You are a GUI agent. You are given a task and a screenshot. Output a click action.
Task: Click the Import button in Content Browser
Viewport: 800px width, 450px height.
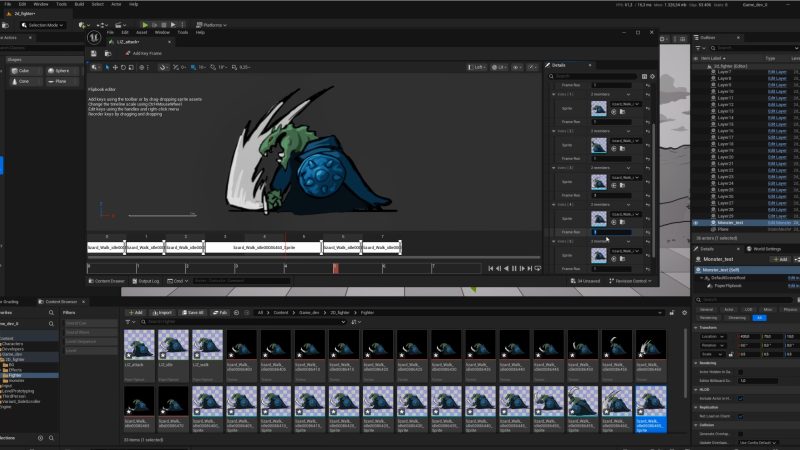pyautogui.click(x=162, y=312)
